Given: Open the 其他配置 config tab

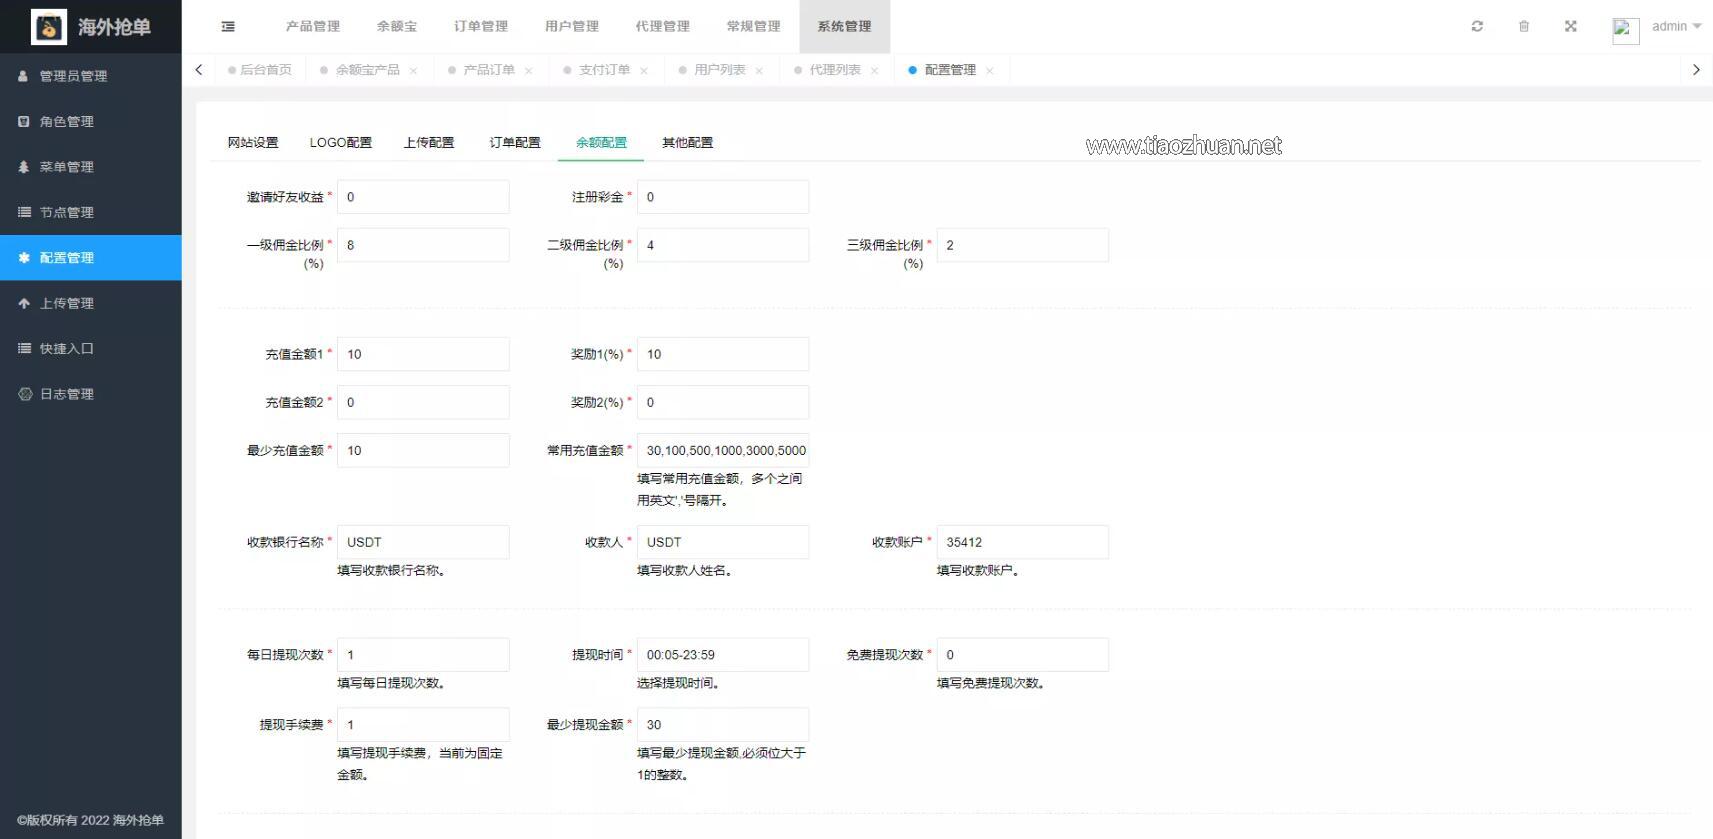Looking at the screenshot, I should (x=688, y=143).
